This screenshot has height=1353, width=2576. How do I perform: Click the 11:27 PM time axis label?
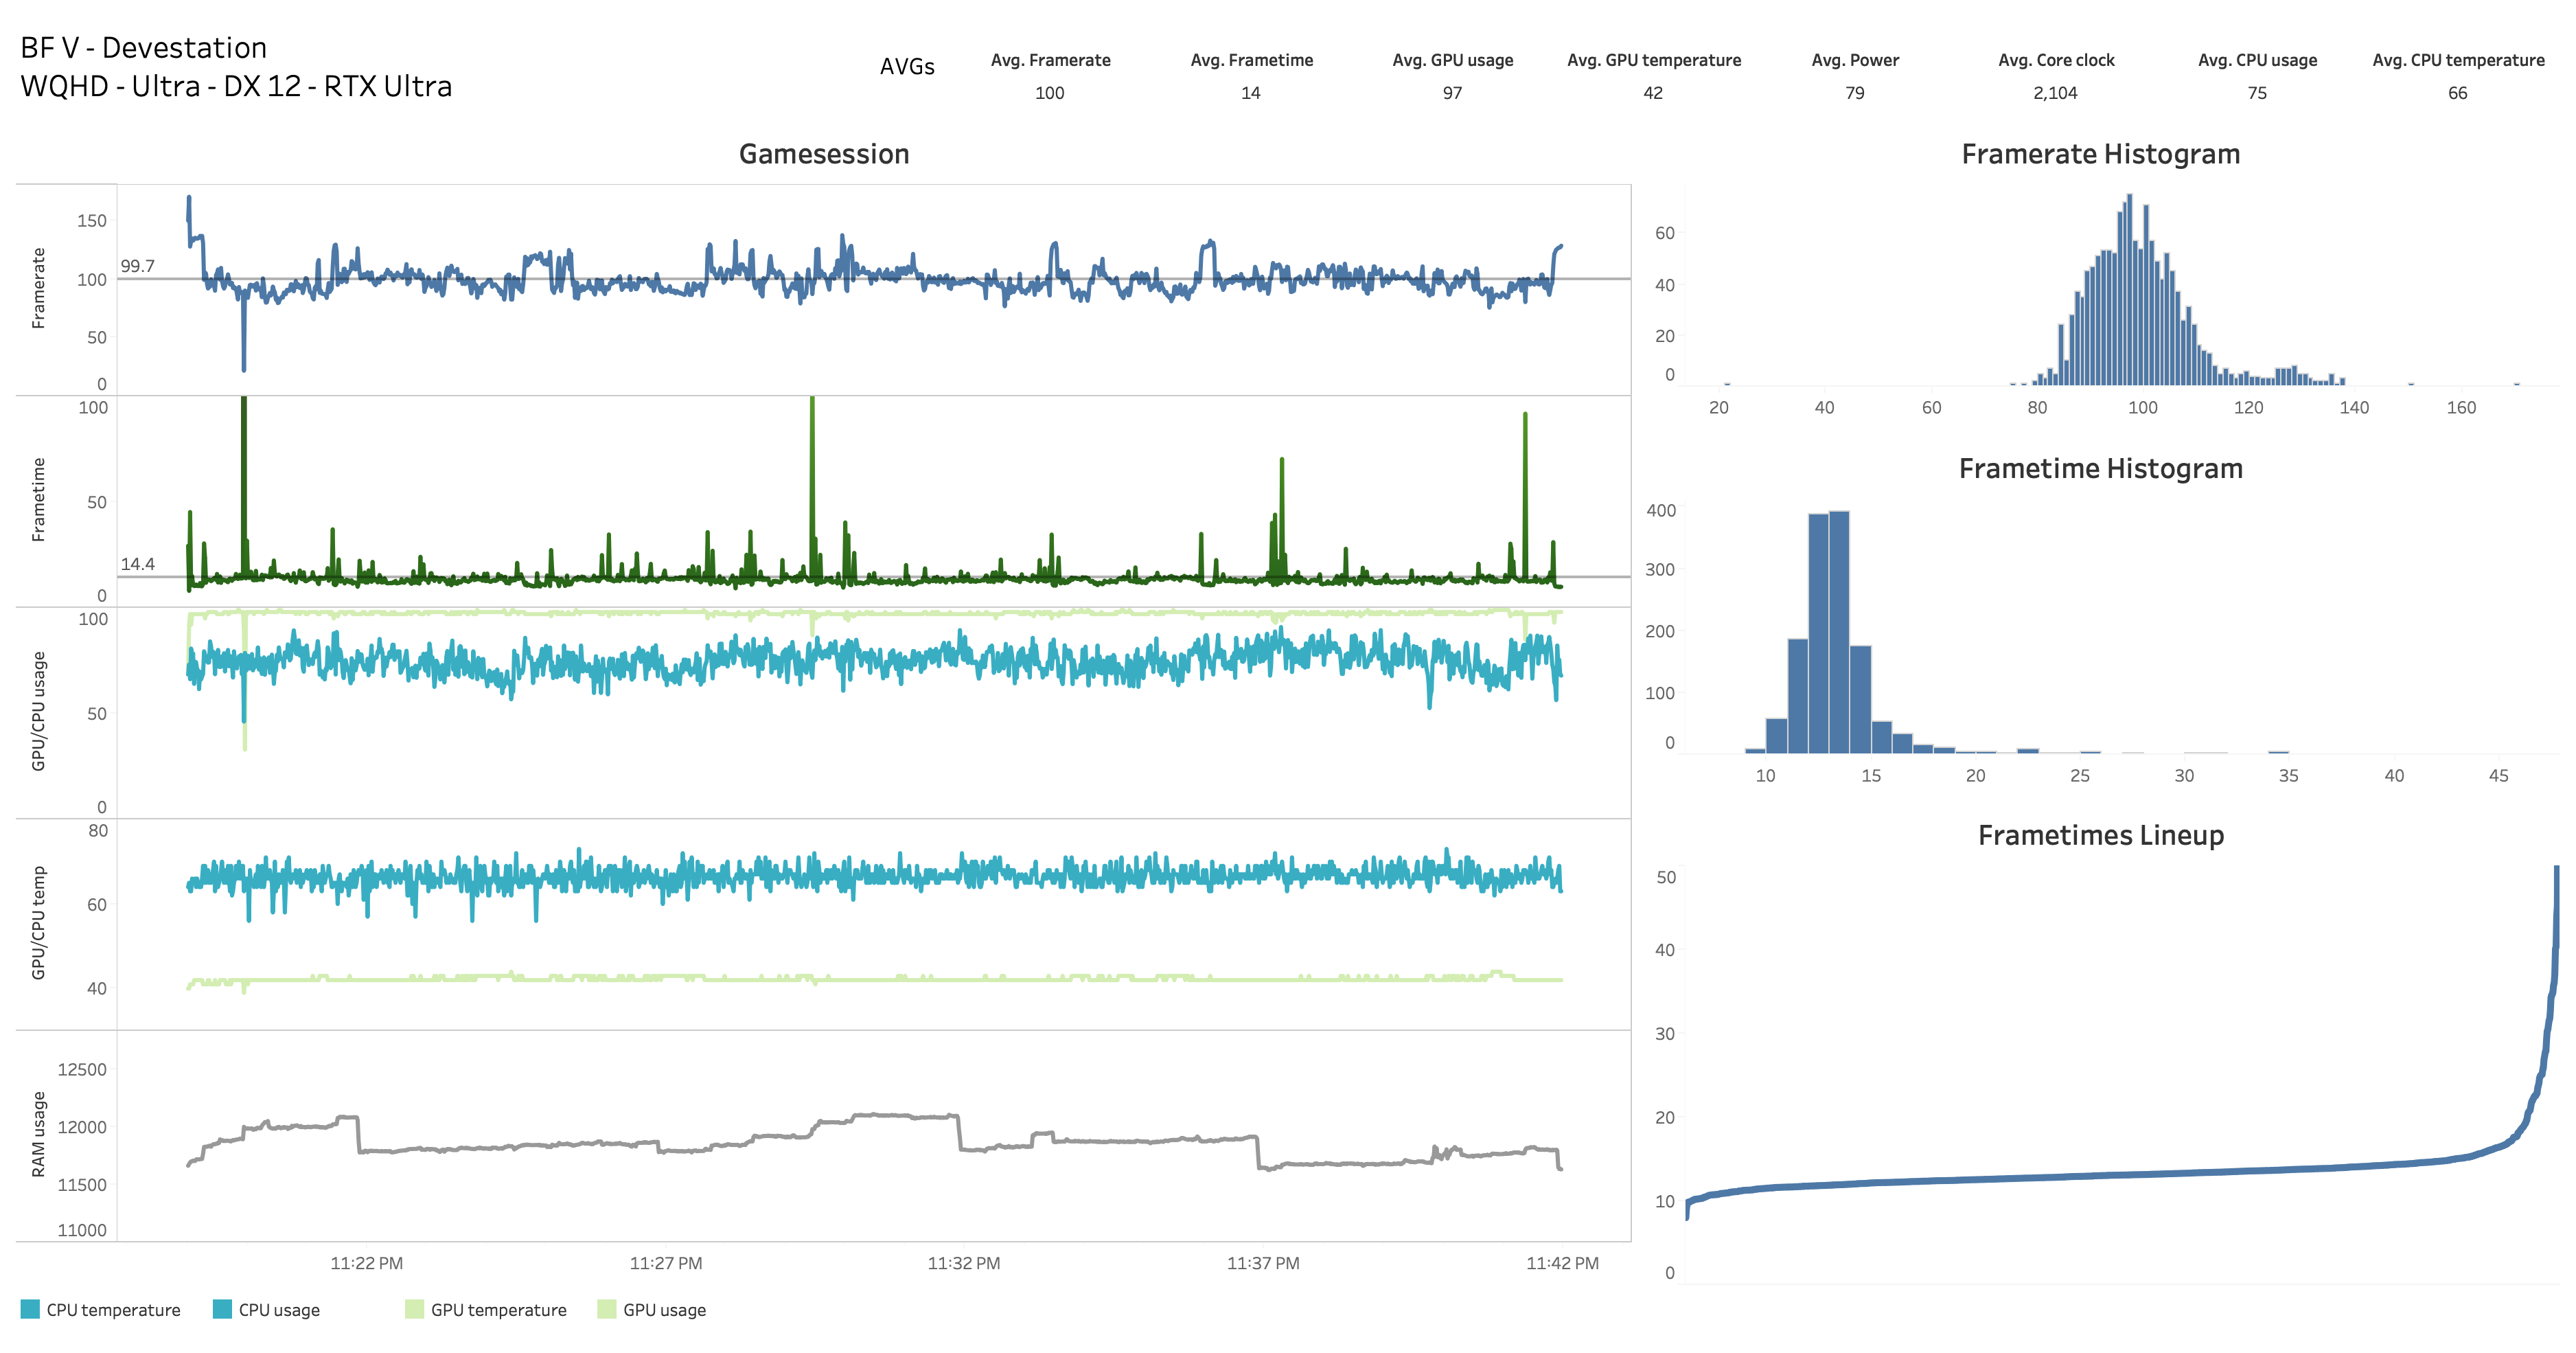tap(665, 1263)
